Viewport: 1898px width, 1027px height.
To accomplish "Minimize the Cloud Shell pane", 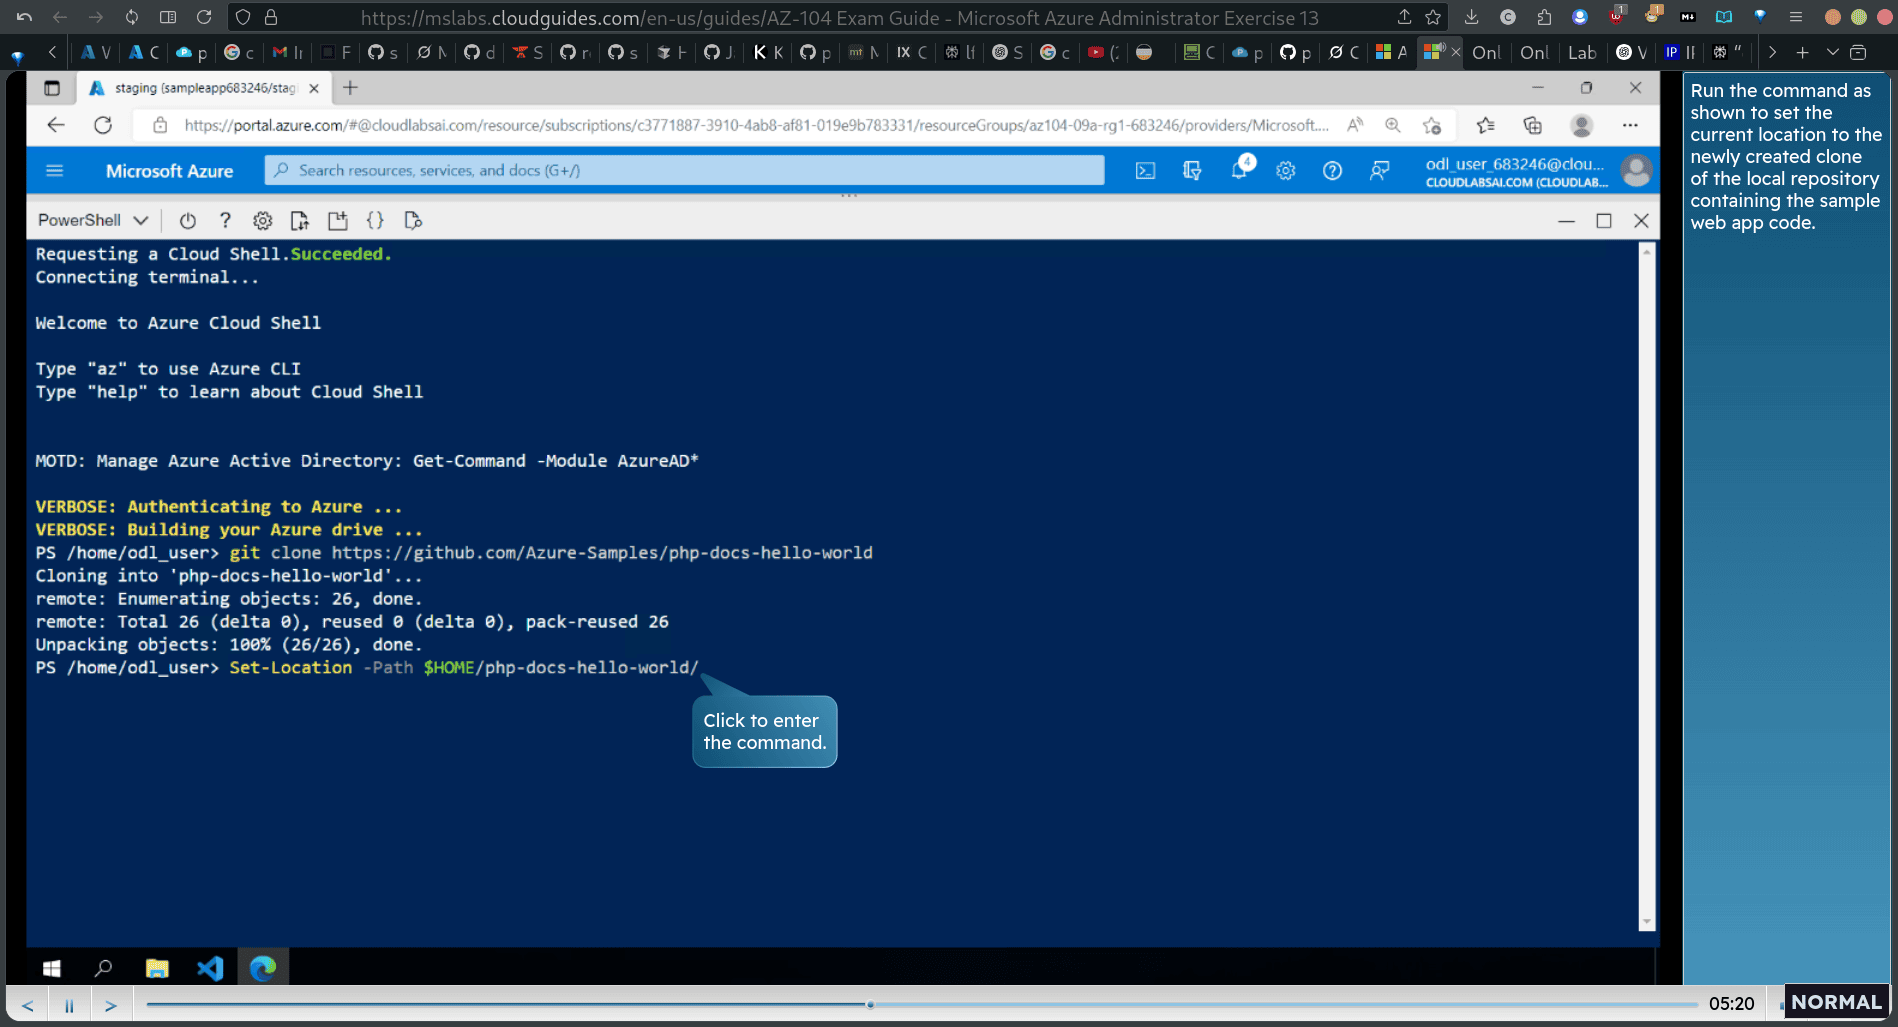I will click(x=1566, y=221).
